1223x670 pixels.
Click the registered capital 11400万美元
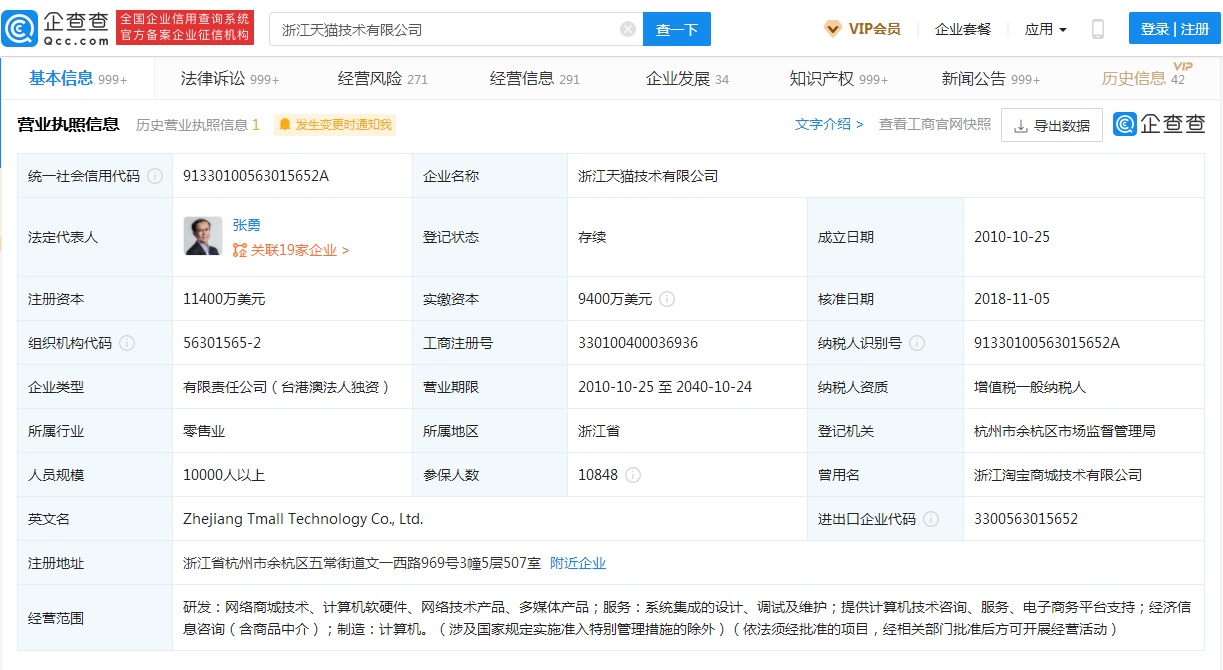click(x=224, y=299)
